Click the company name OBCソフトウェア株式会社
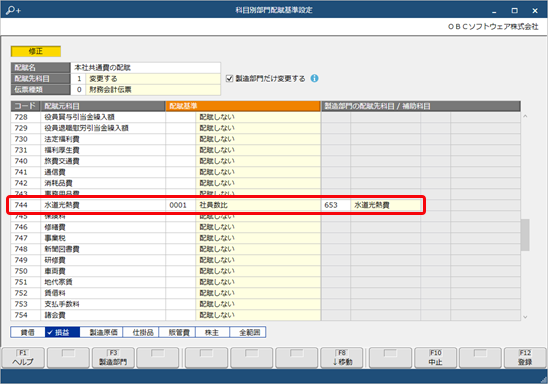This screenshot has height=384, width=548. [x=493, y=27]
